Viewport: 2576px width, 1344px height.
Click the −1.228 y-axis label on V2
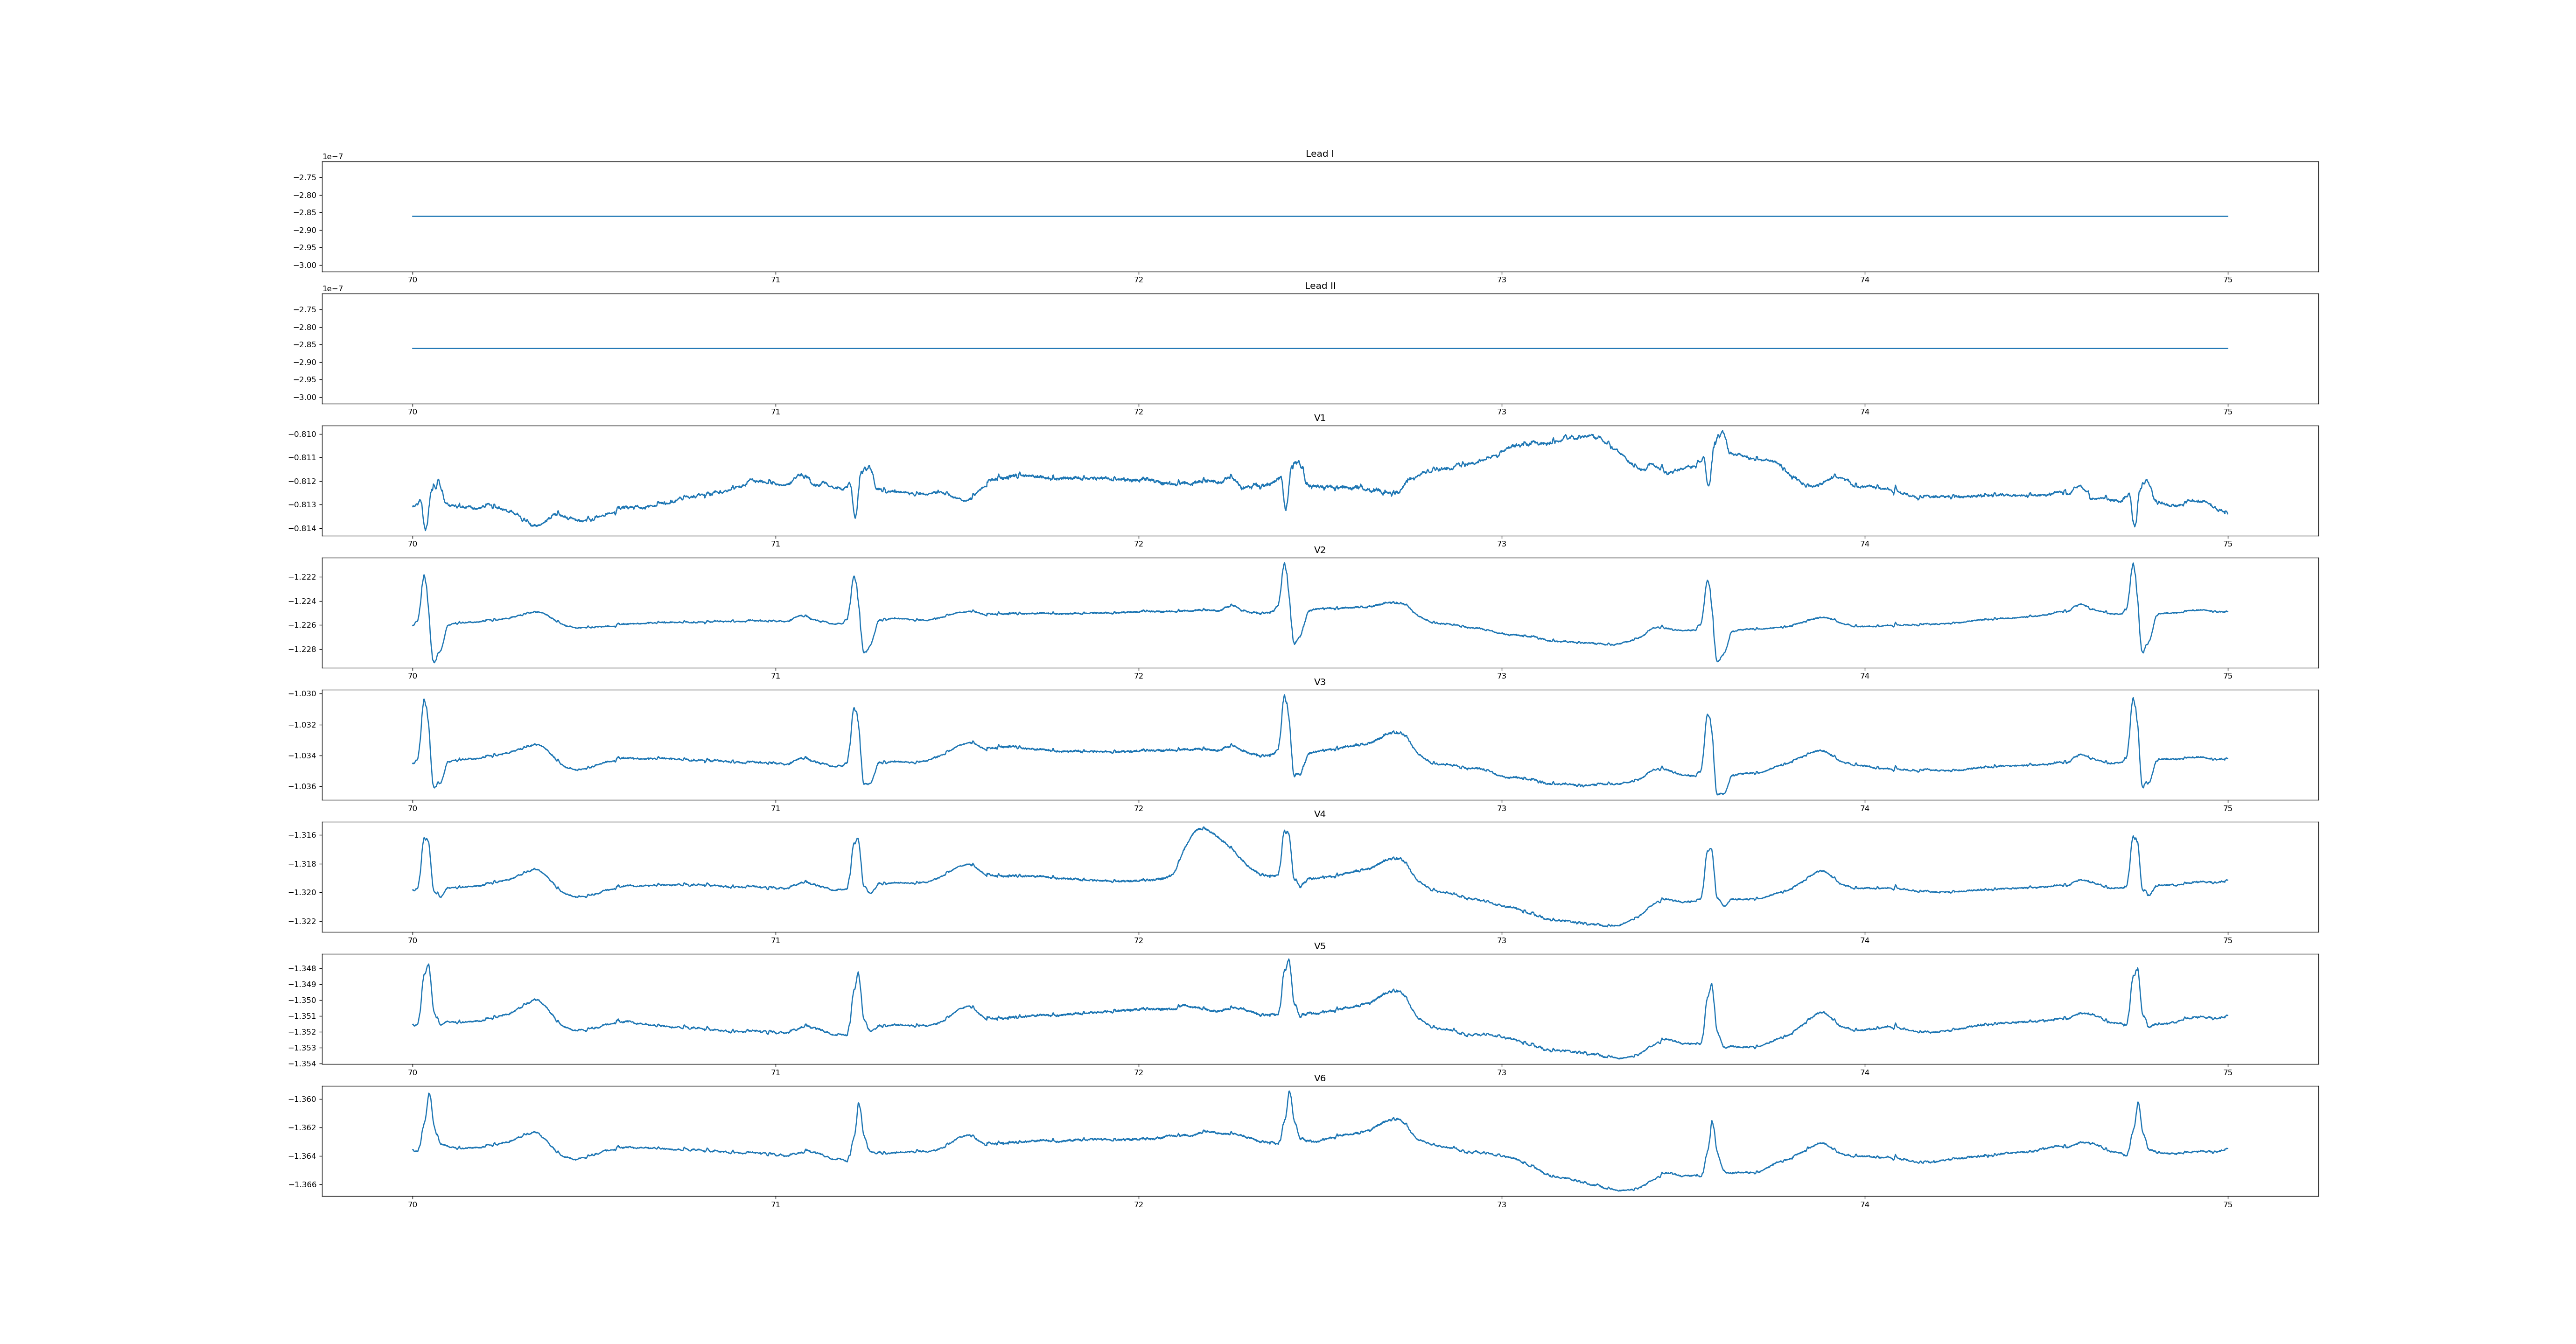tap(303, 649)
